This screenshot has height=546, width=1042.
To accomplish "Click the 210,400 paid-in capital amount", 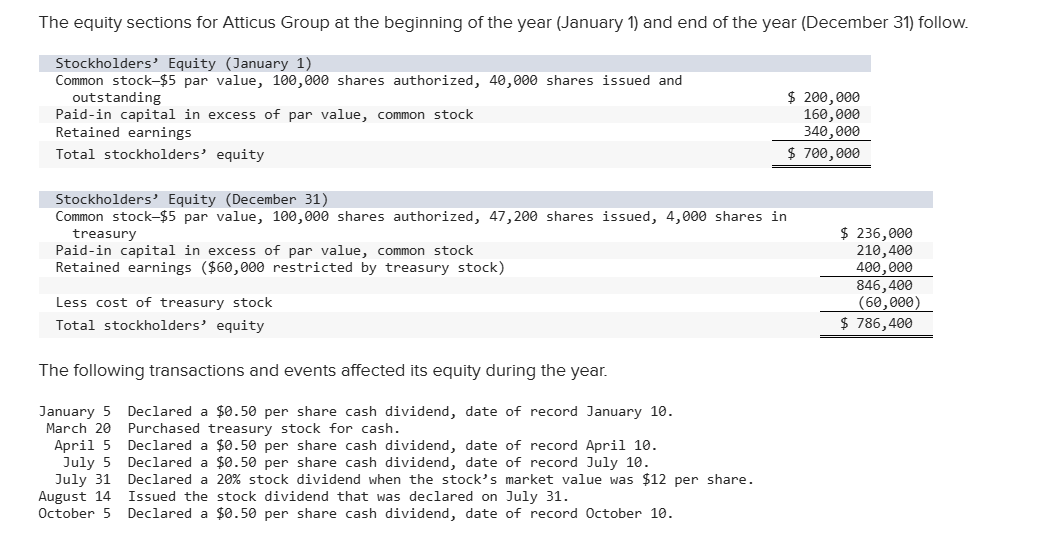I will [x=884, y=250].
